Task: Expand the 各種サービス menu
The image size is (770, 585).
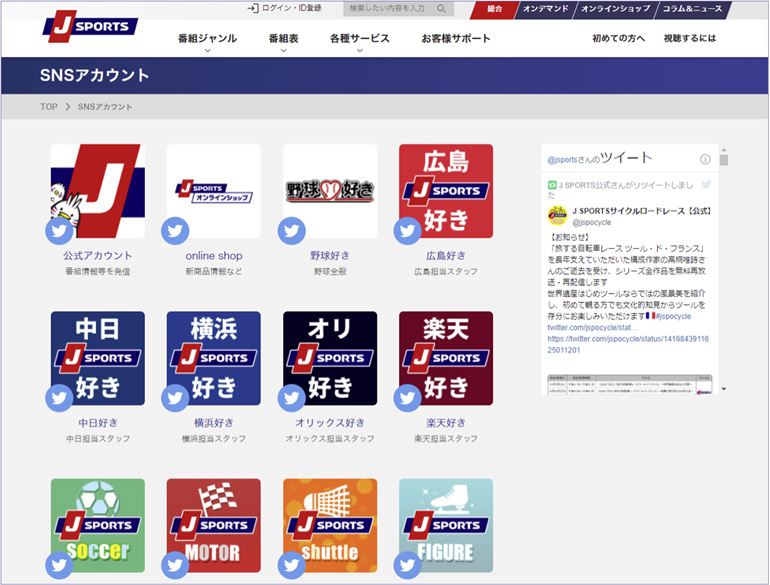Action: (x=360, y=41)
